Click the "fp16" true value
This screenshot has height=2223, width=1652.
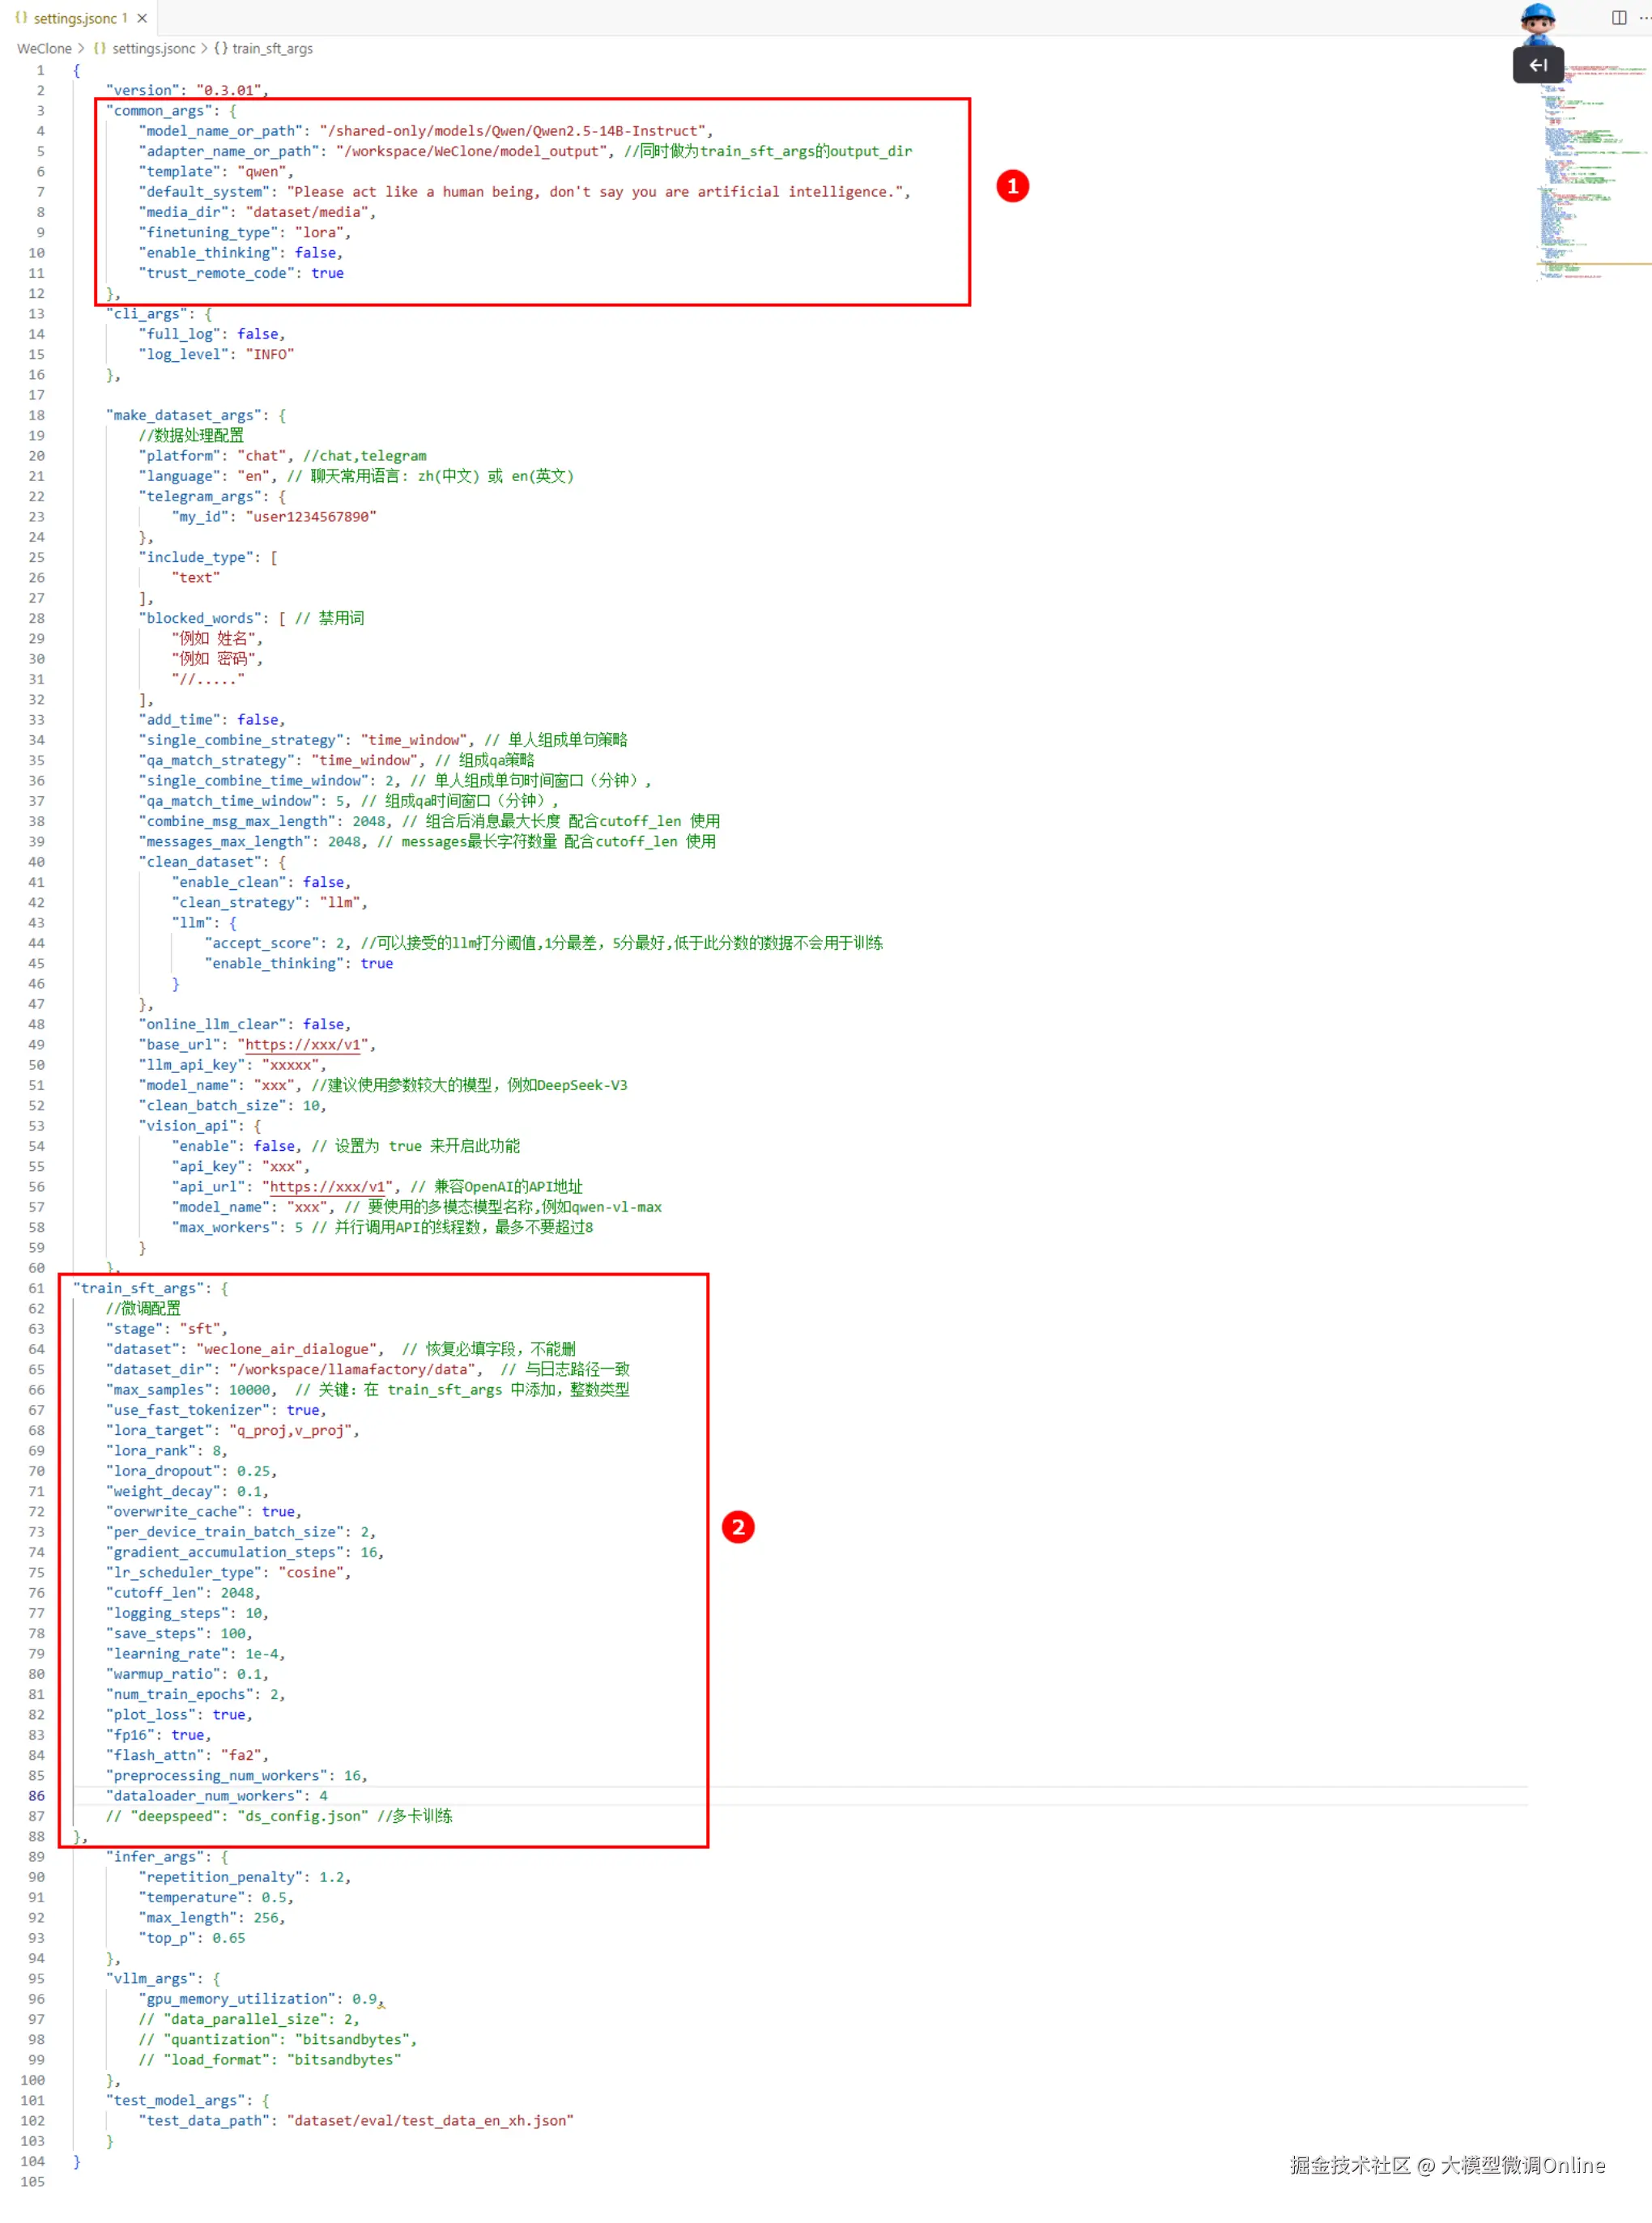pyautogui.click(x=187, y=1735)
